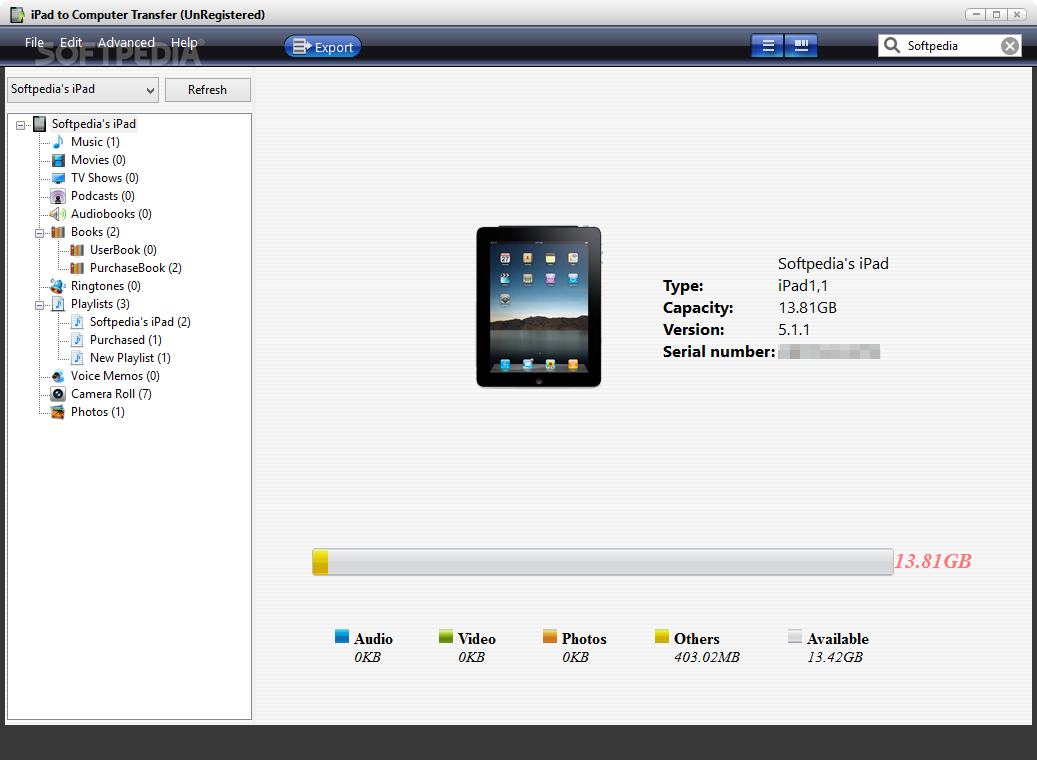
Task: Select Movies (0) in the tree
Action: click(x=98, y=160)
